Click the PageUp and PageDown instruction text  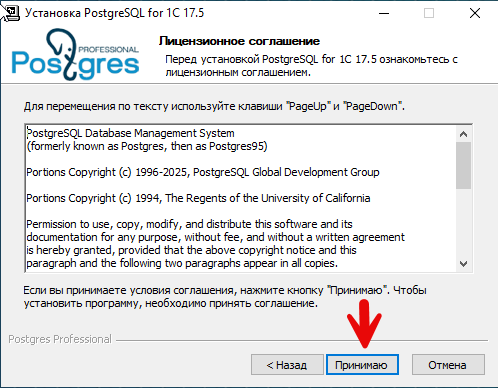(x=214, y=106)
